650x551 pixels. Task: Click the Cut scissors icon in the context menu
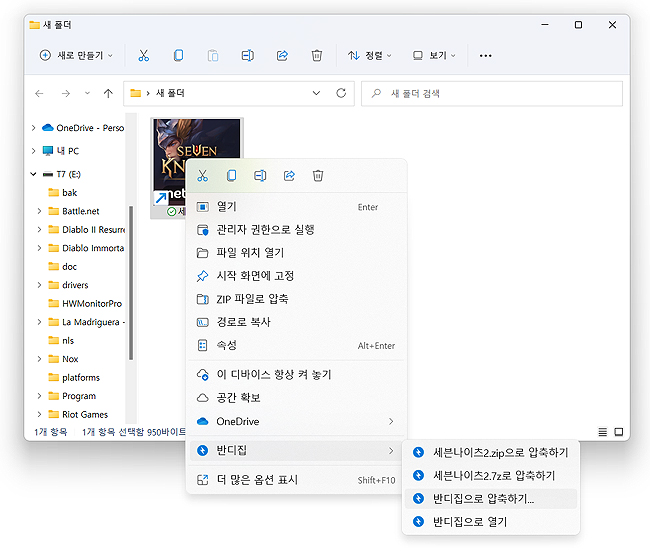click(202, 176)
